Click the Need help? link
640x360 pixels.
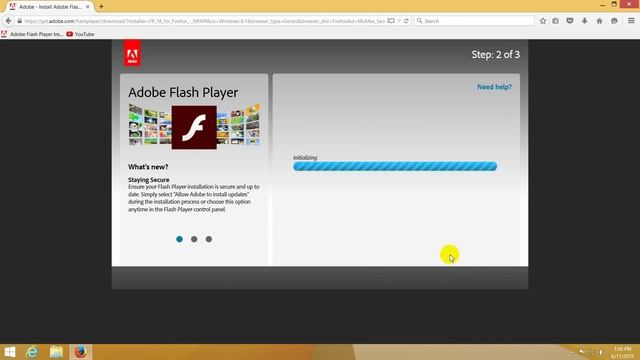(x=494, y=87)
